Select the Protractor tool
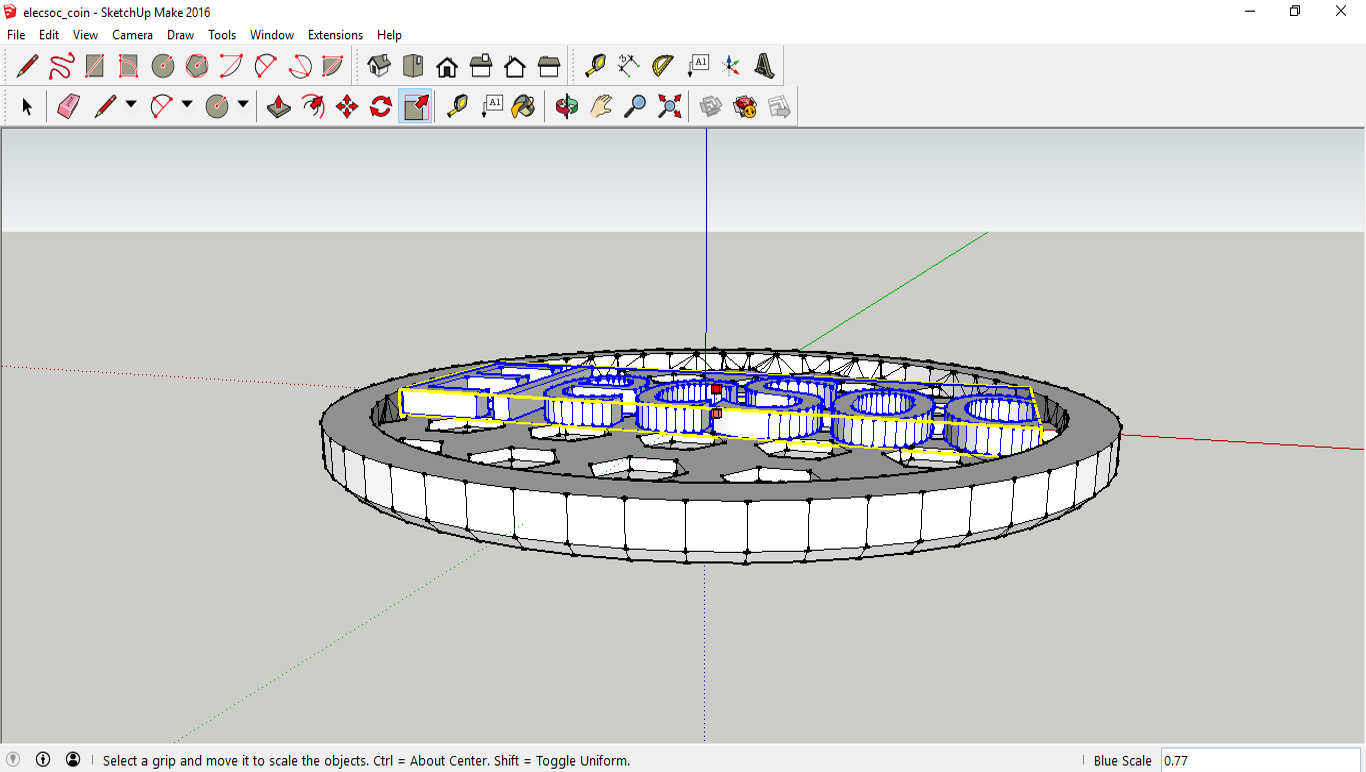 pos(663,67)
